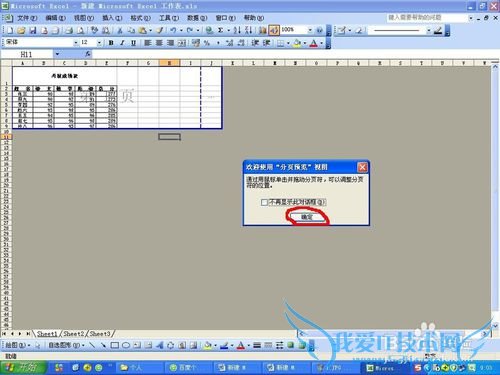Select the Oval drawing tool

[x=126, y=345]
